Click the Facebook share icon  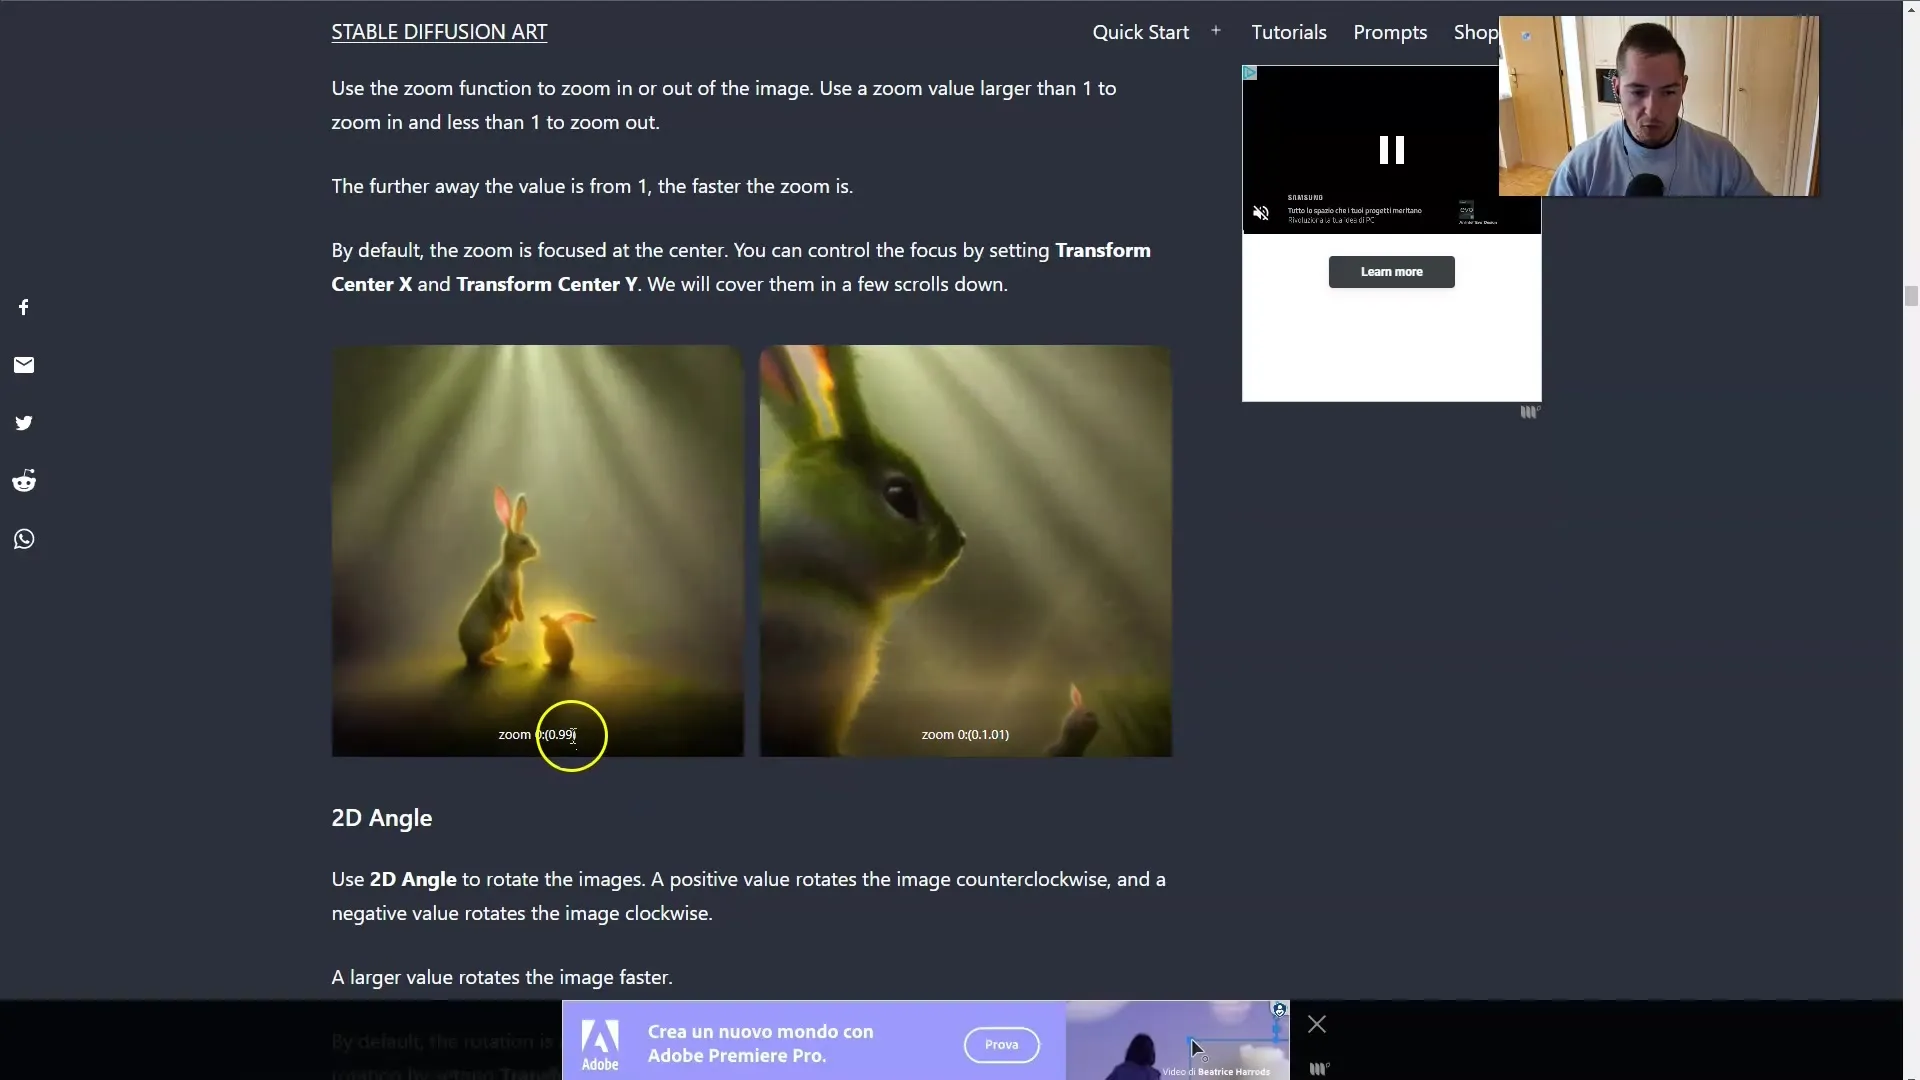(22, 306)
